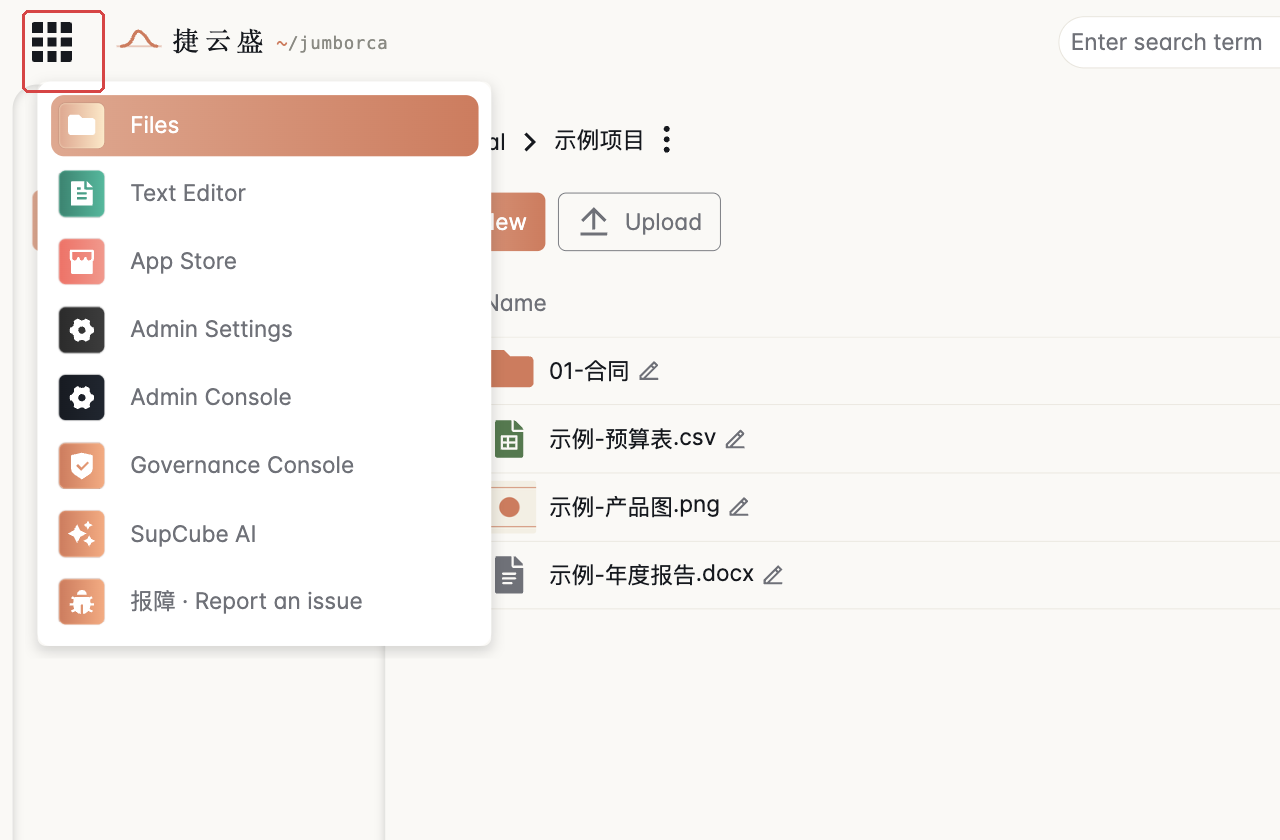The height and width of the screenshot is (840, 1280).
Task: Click the document icon of 示例-年度报告.docx
Action: 509,575
